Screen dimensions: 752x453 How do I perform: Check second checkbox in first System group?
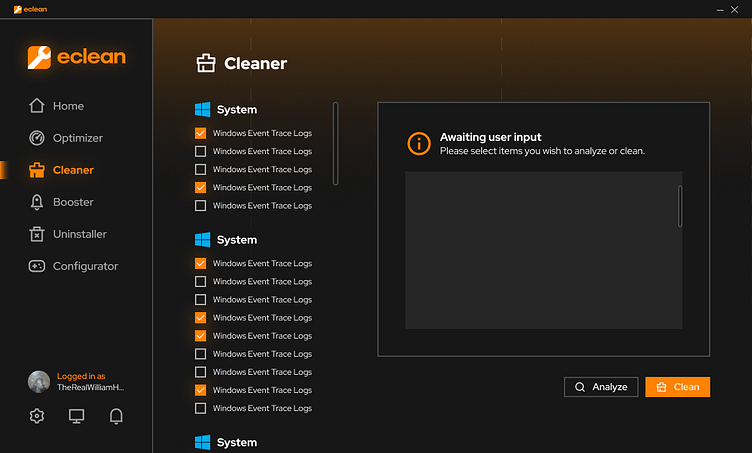click(x=200, y=151)
